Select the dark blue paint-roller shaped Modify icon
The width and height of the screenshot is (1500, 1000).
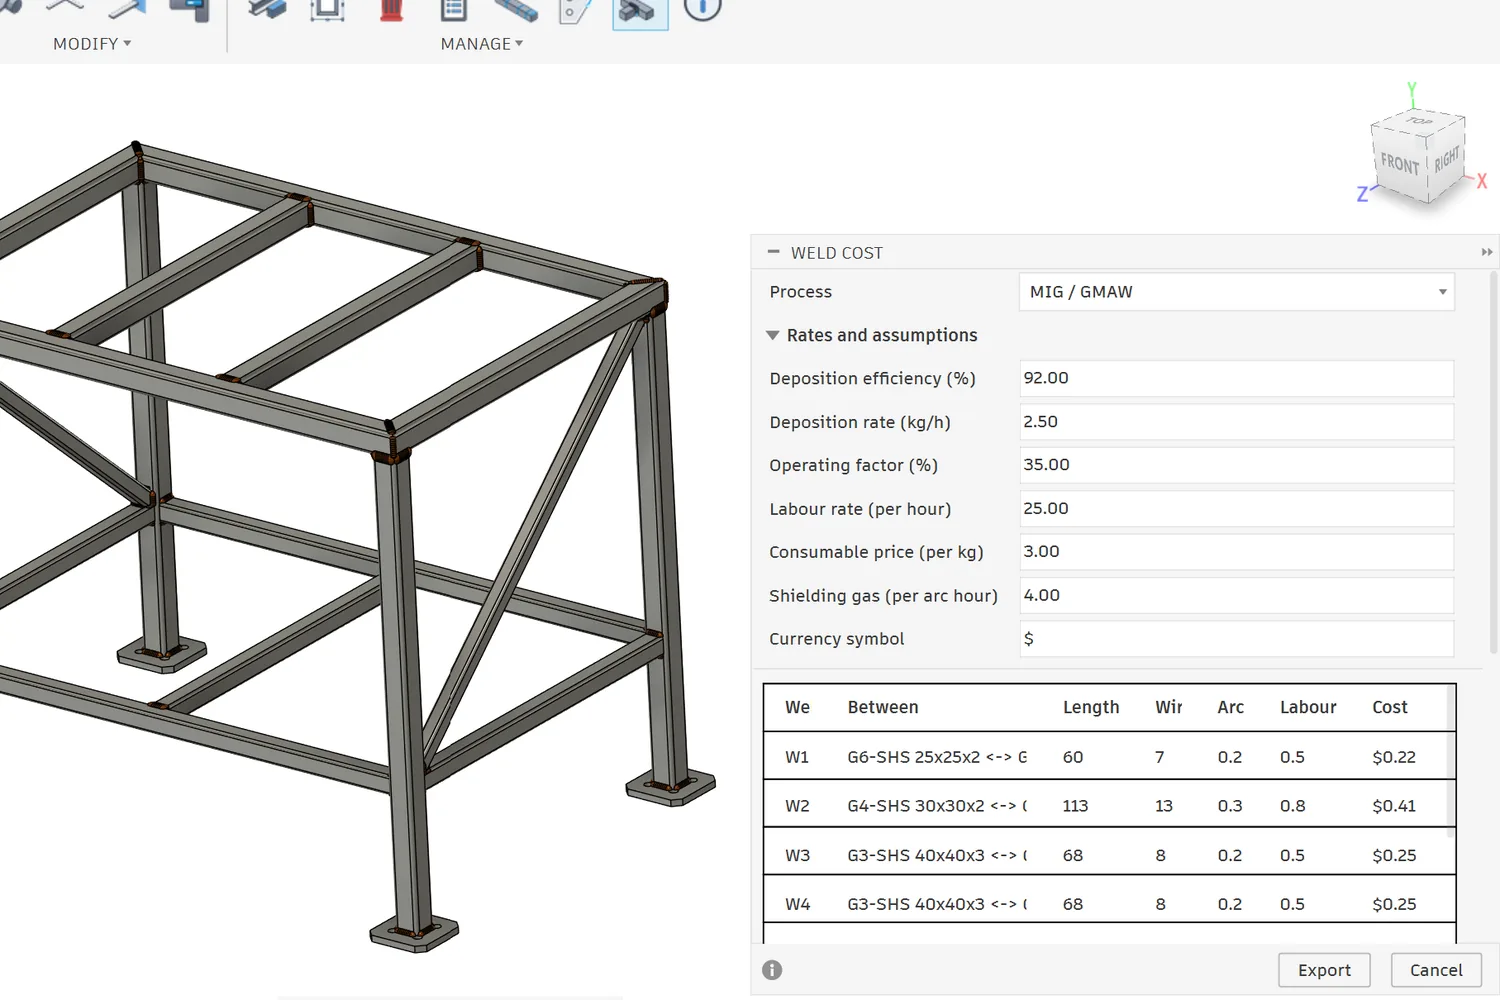click(190, 10)
